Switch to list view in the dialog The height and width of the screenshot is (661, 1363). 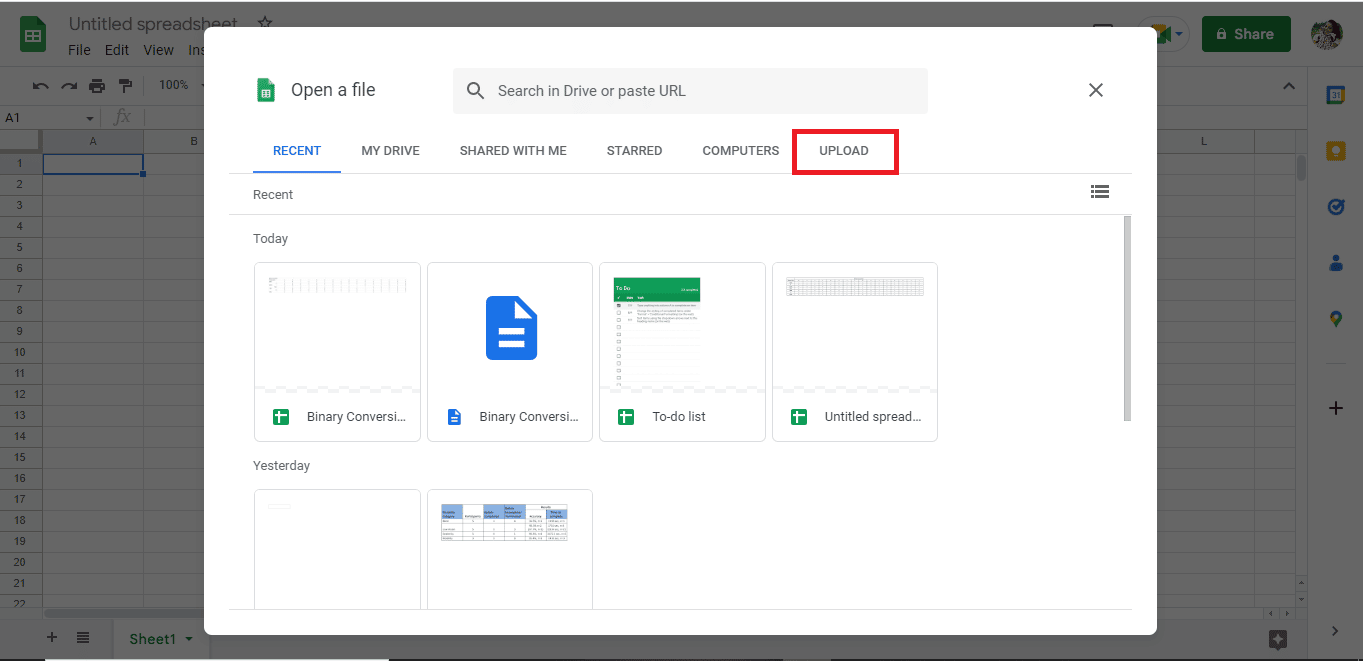1100,191
